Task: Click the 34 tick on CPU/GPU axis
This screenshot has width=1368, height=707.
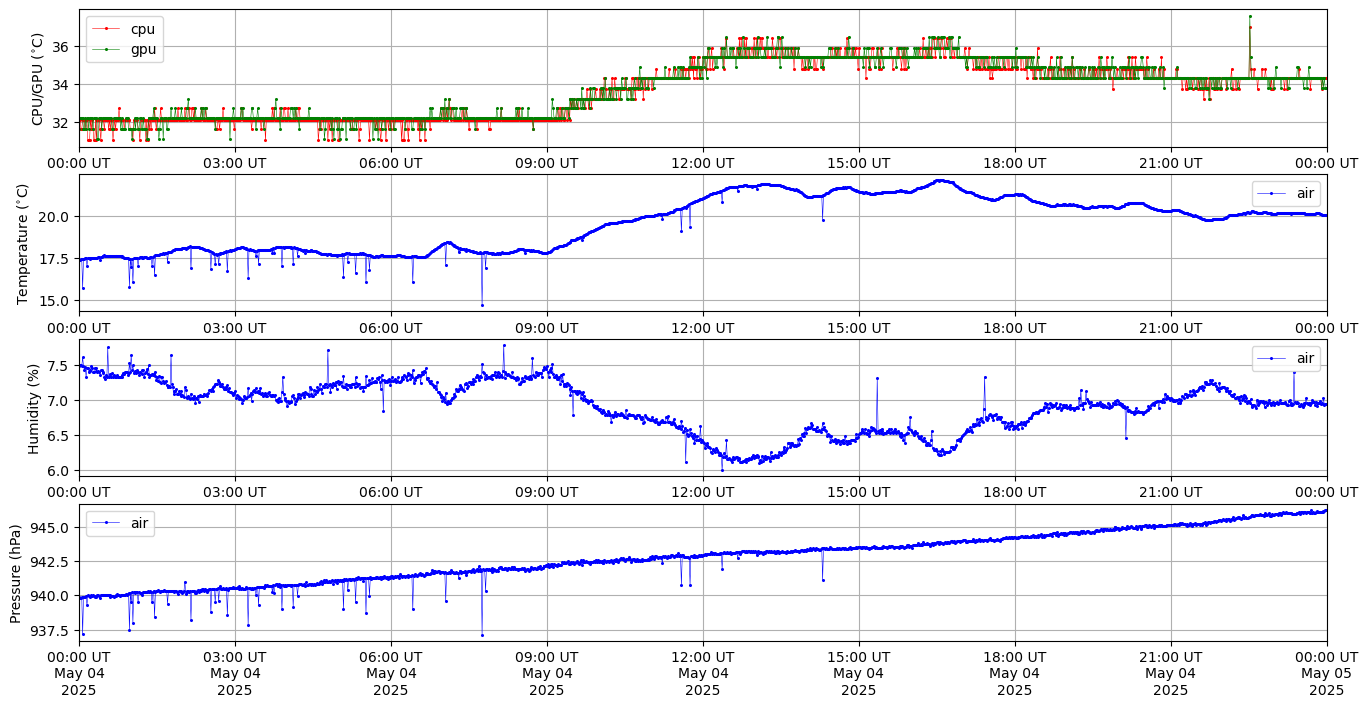Action: [x=61, y=85]
